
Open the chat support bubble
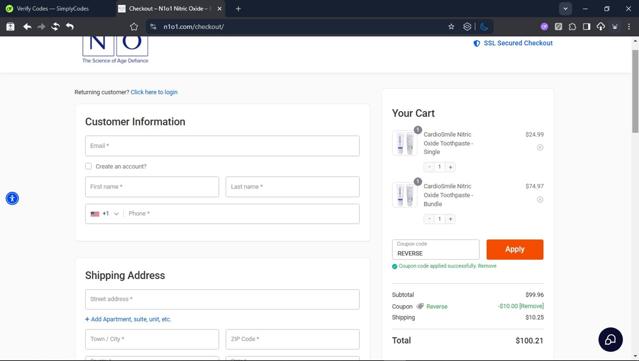(610, 339)
